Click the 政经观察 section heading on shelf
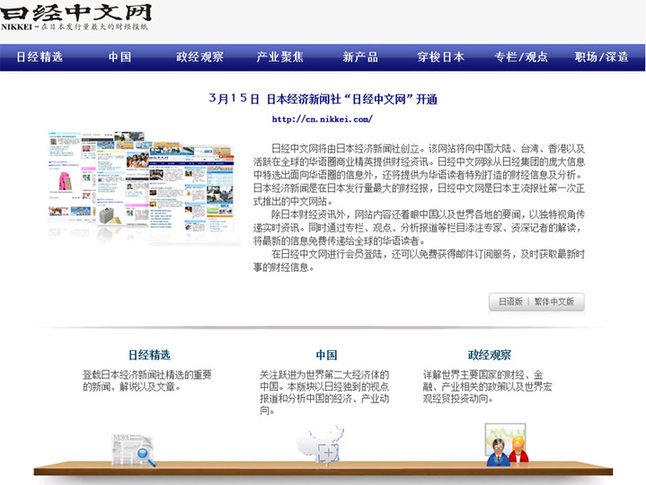This screenshot has height=485, width=646. [489, 355]
